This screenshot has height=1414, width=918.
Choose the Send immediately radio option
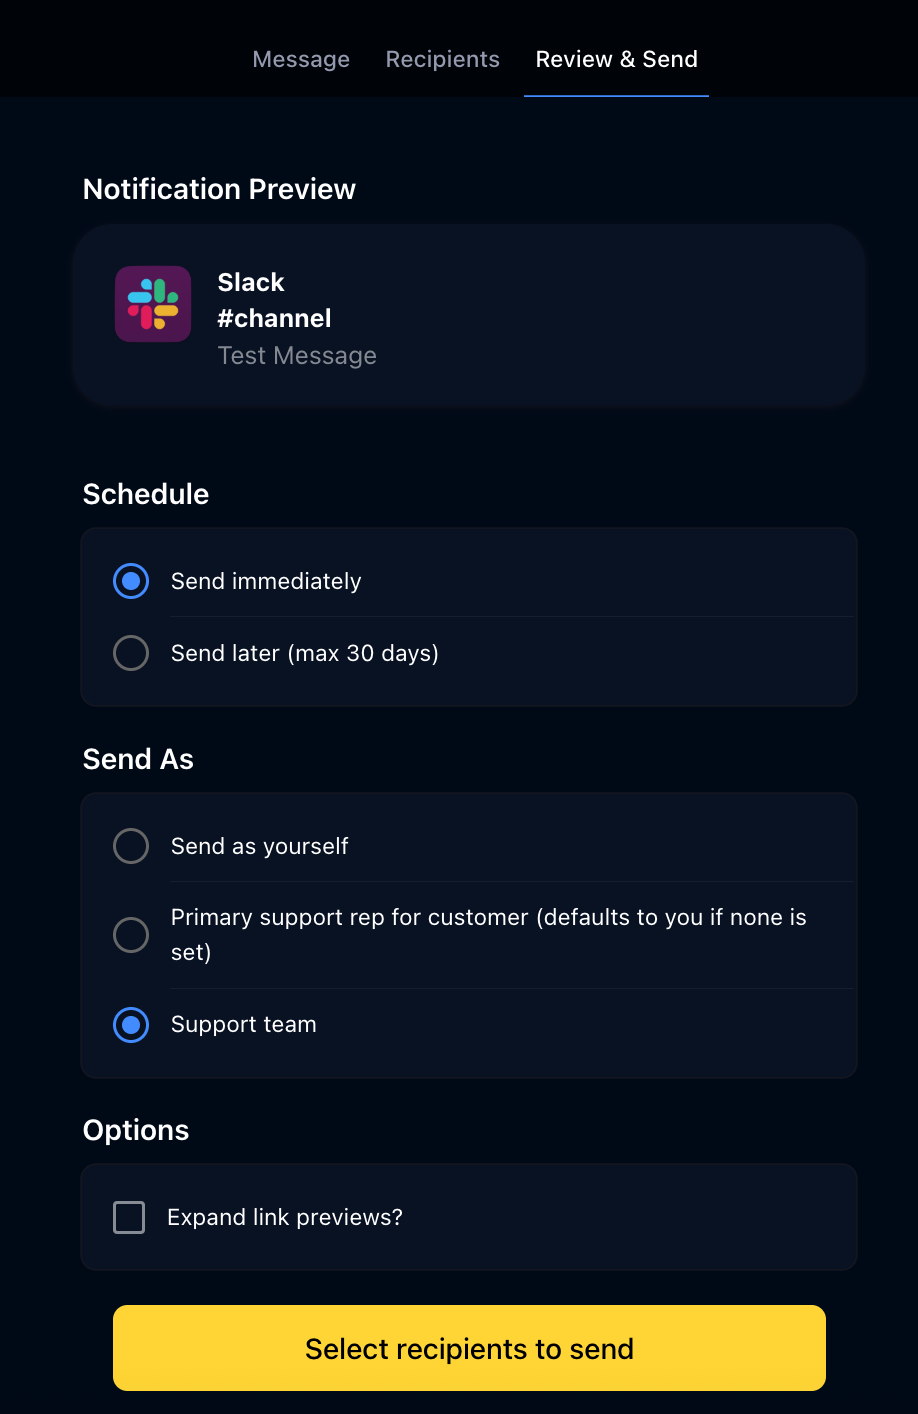[131, 581]
